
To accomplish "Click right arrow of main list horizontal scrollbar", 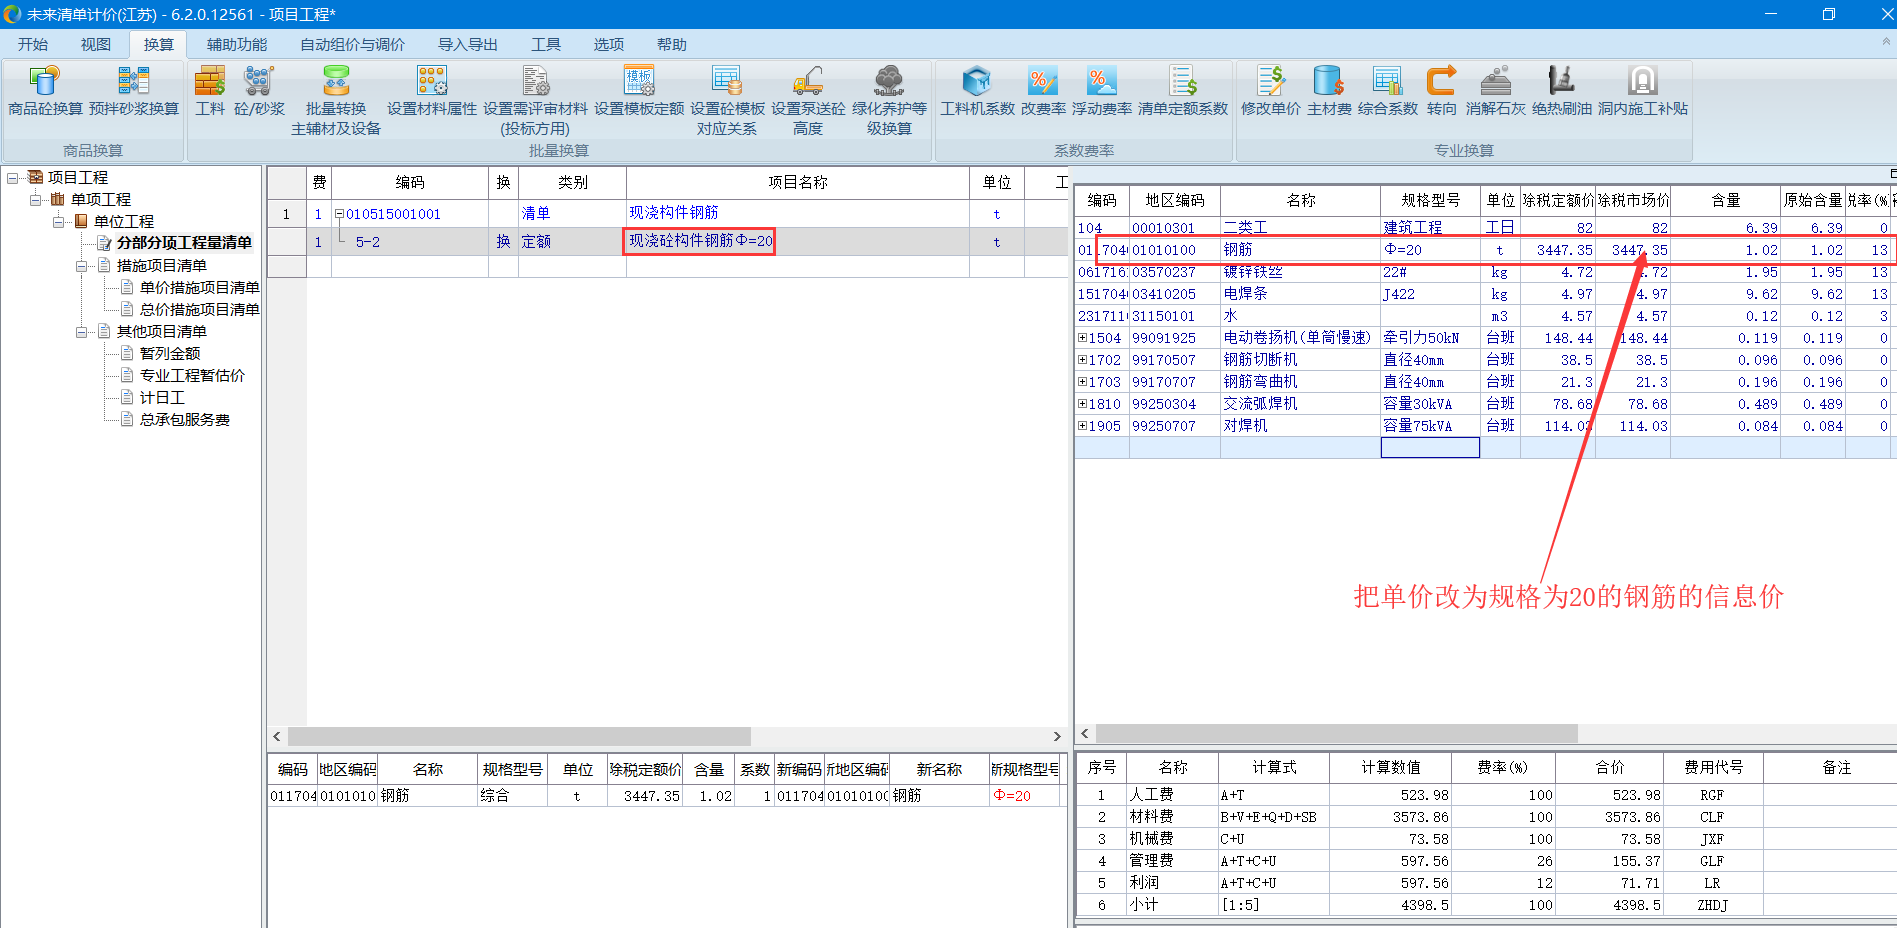I will (x=1057, y=736).
